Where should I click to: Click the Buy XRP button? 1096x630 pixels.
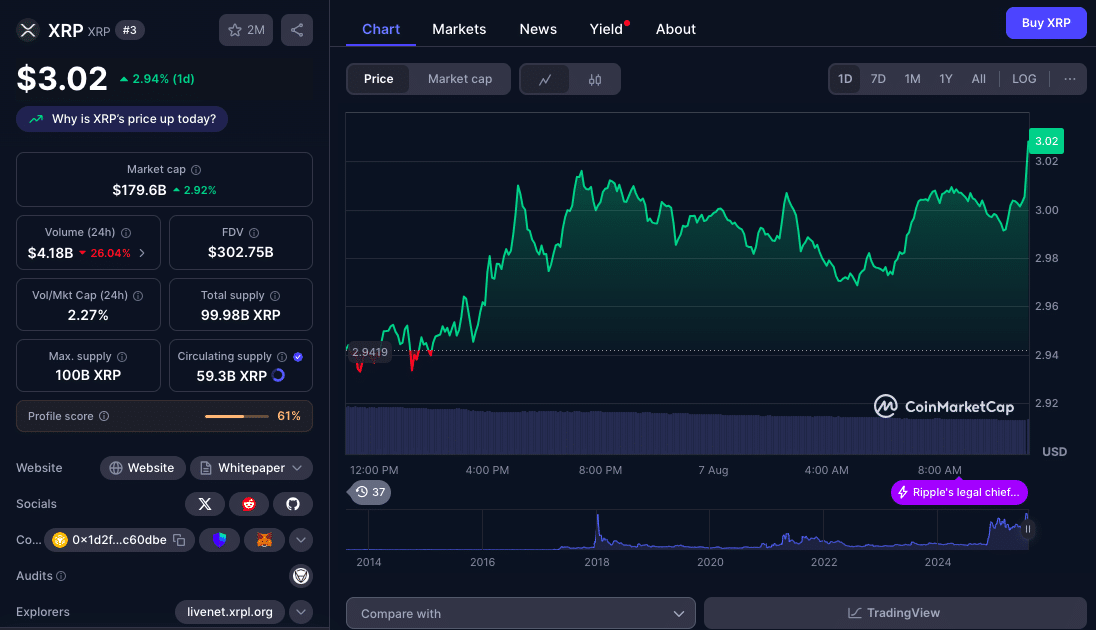coord(1046,23)
